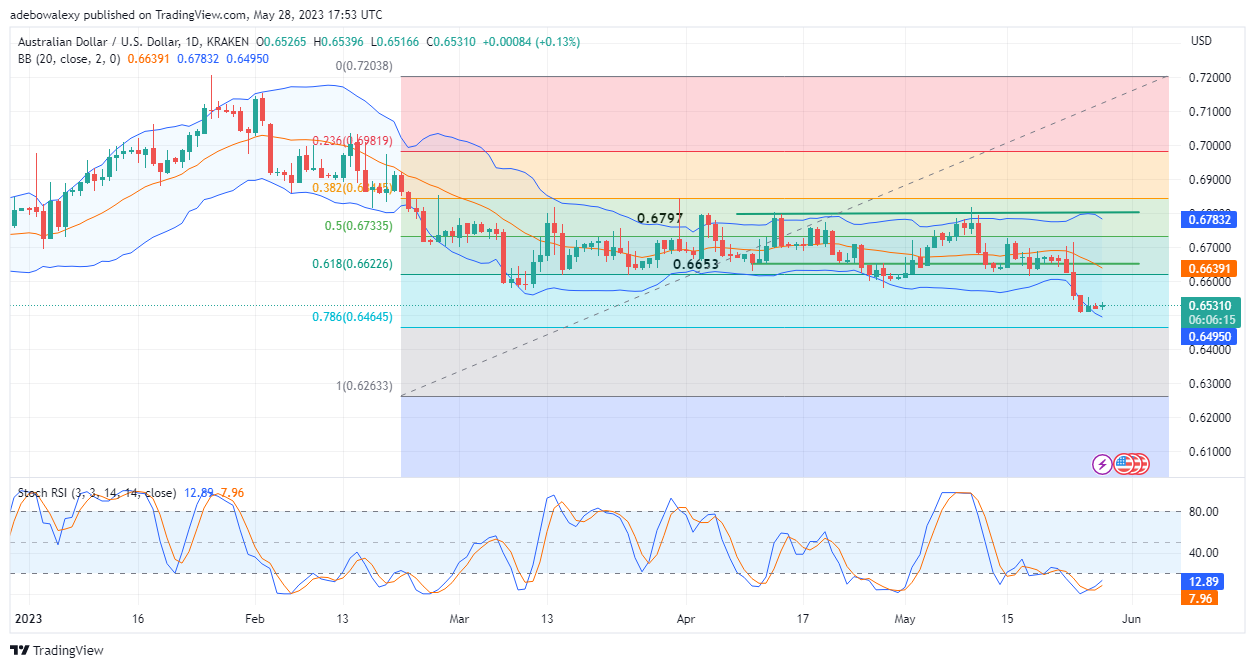Click the 0.236(0.69819) Fibonacci level label
1255x668 pixels.
[351, 141]
